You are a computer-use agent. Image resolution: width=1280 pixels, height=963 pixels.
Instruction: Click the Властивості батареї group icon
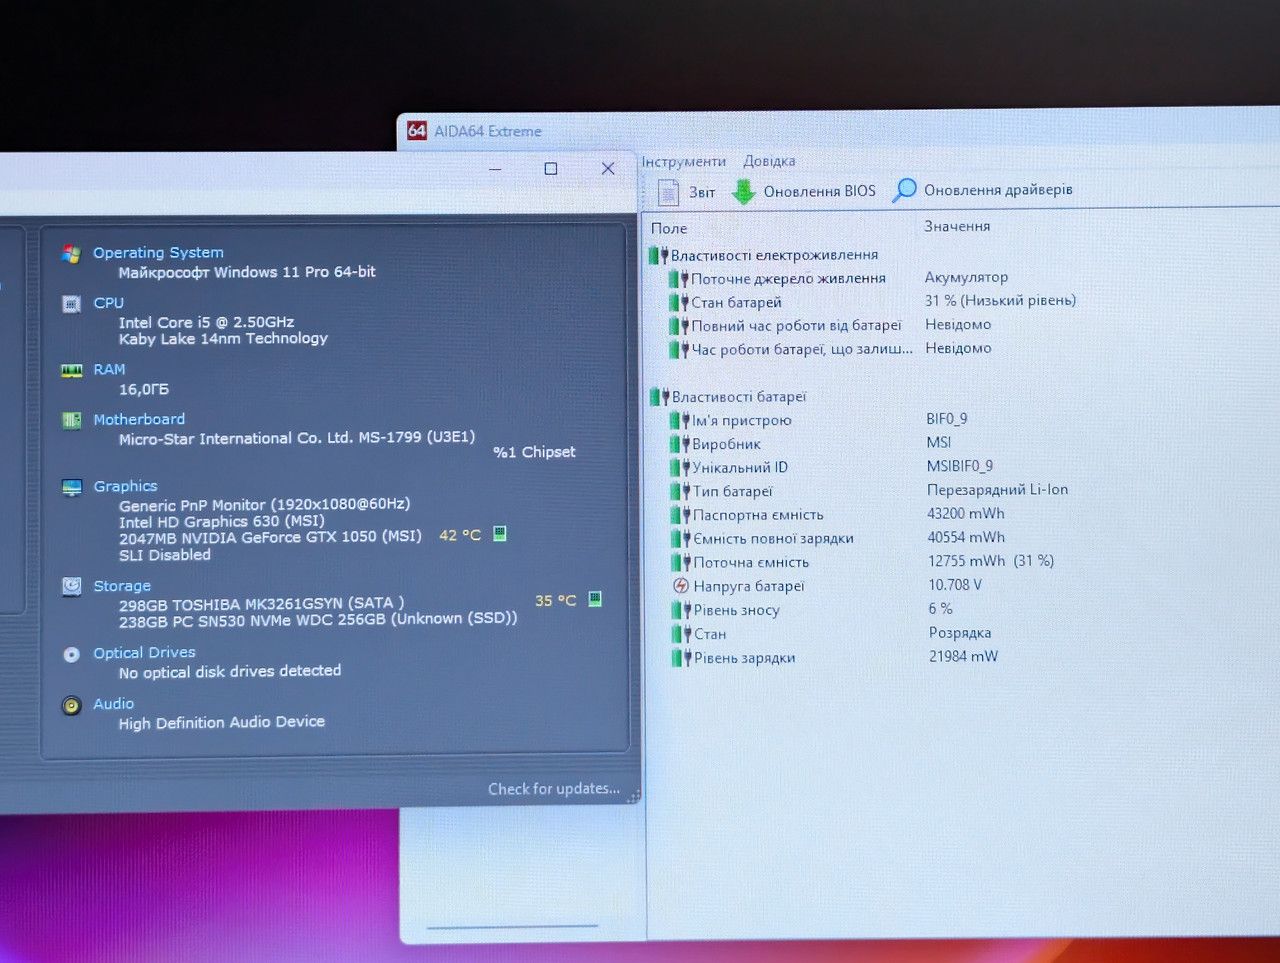coord(660,397)
